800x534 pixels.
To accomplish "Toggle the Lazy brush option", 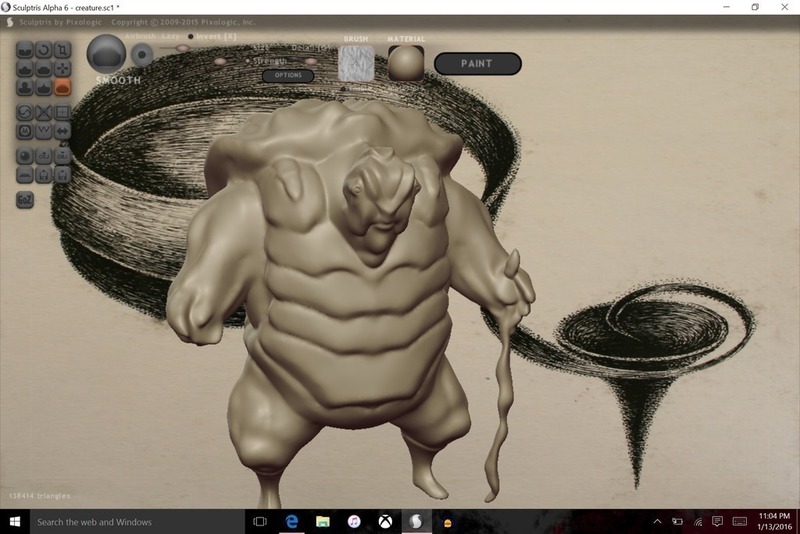I will pos(170,37).
